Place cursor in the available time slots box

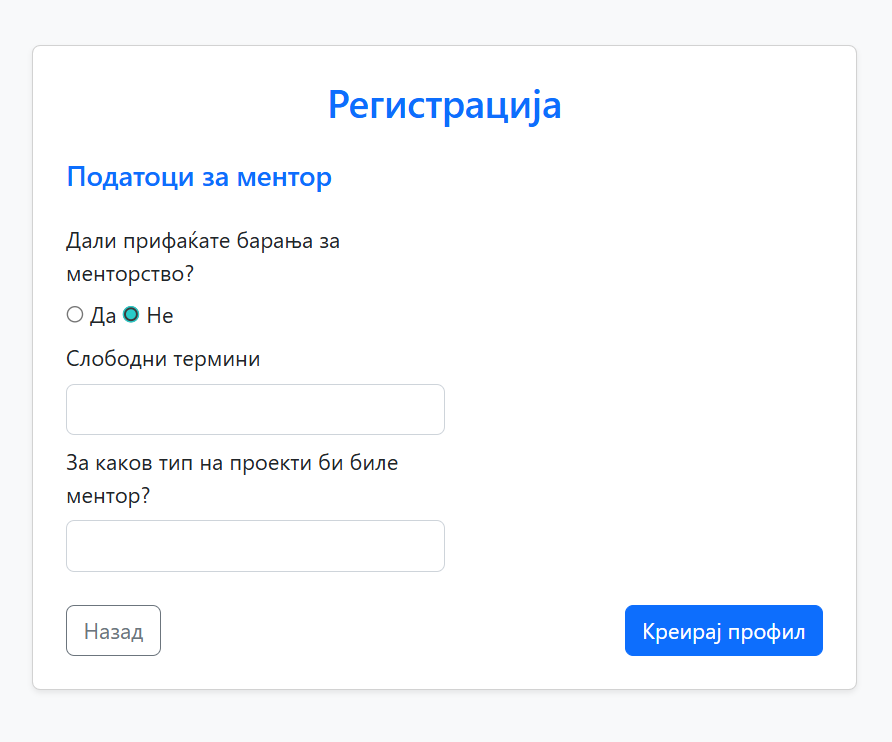pos(255,410)
